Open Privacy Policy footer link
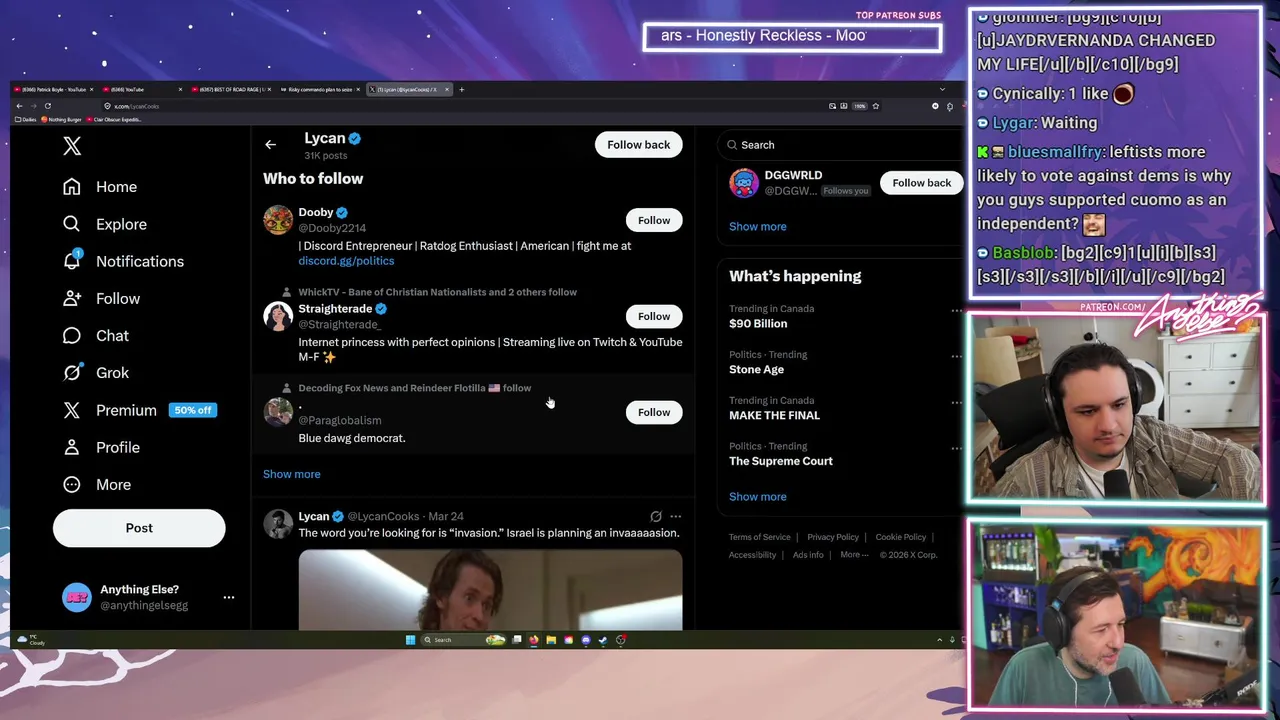The image size is (1280, 720). [833, 537]
